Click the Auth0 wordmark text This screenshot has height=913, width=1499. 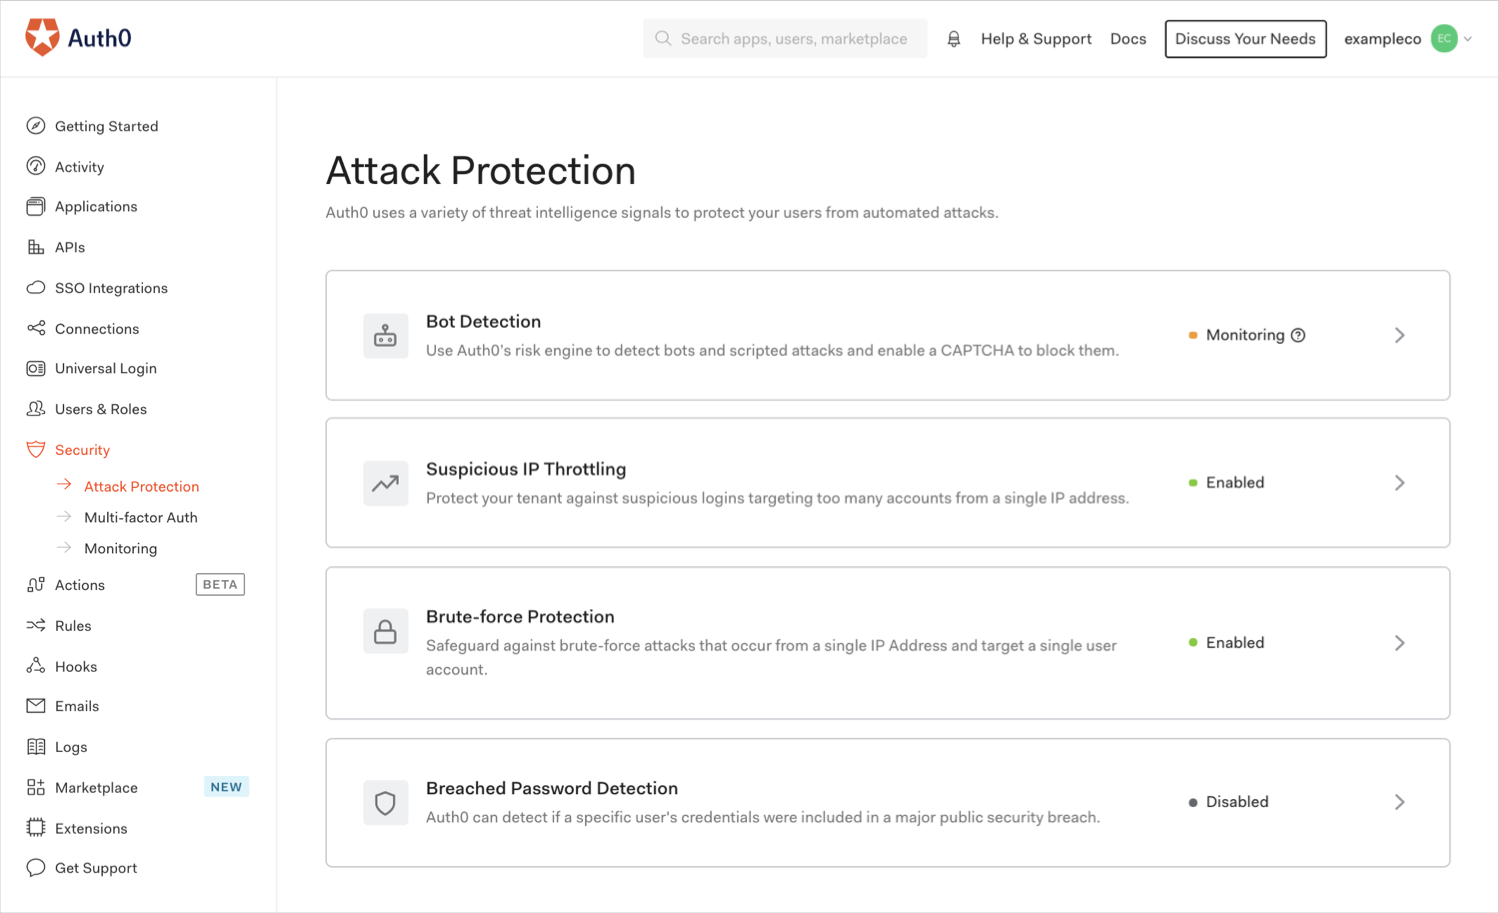click(99, 38)
